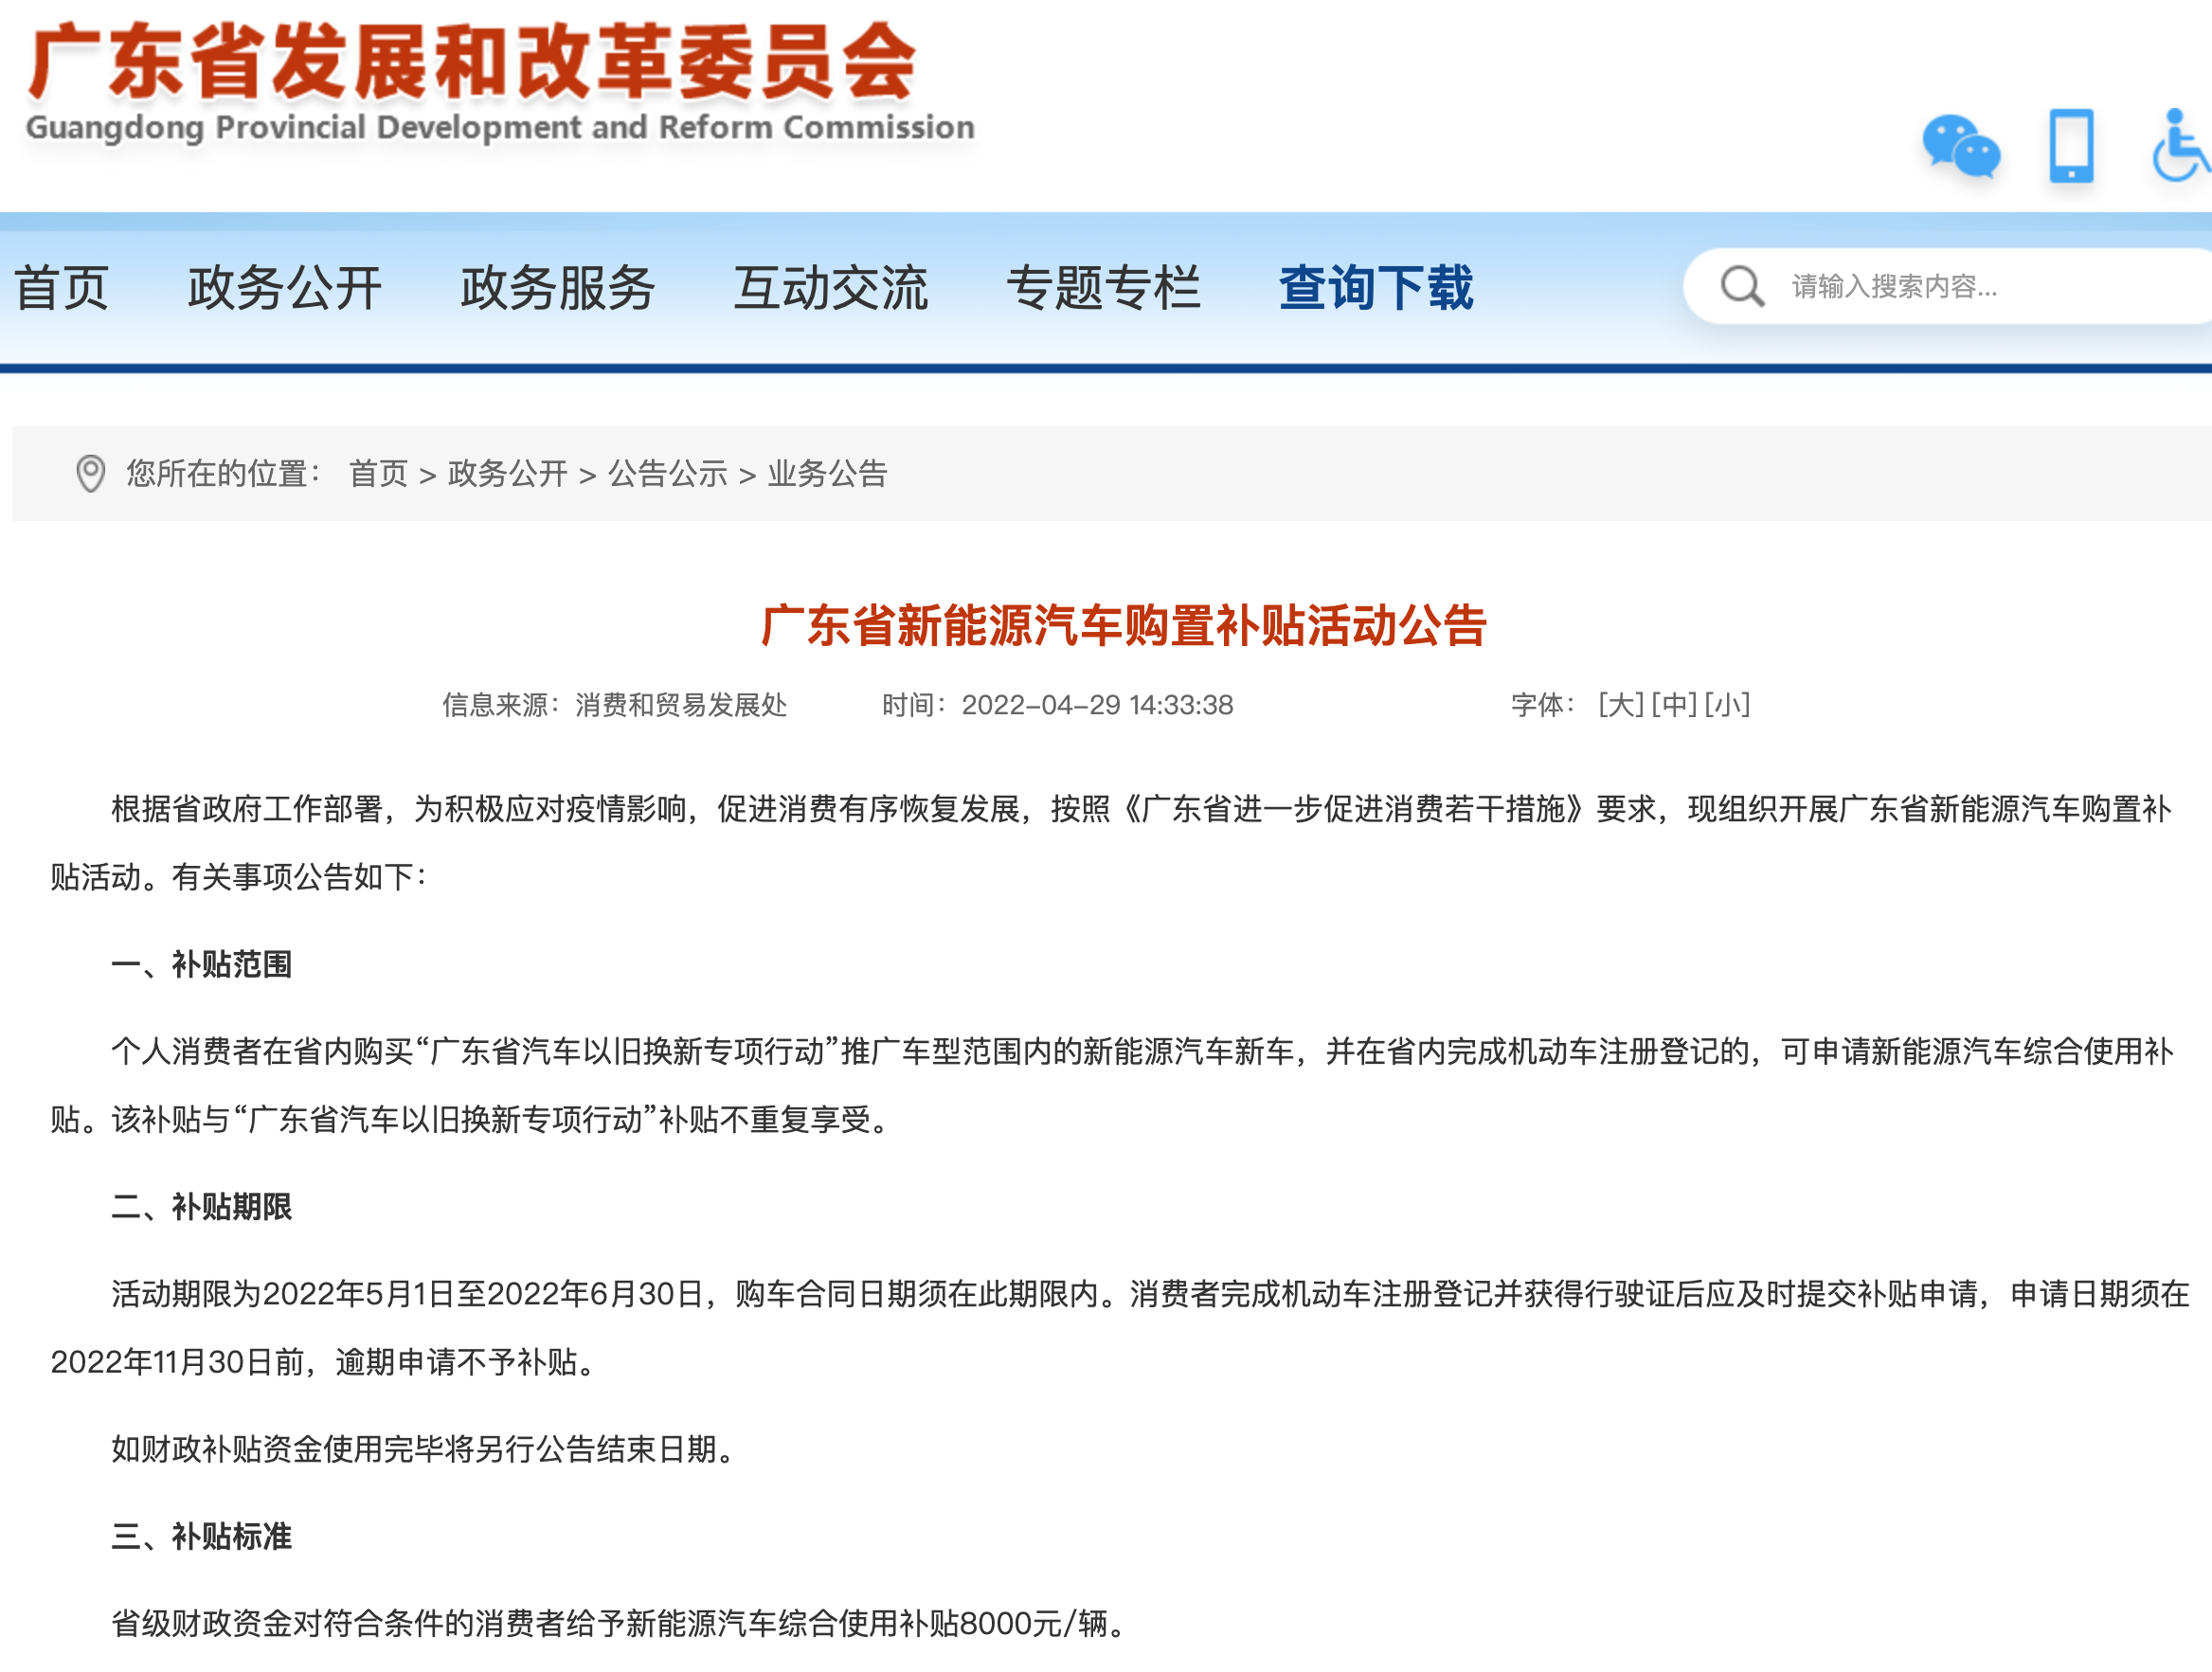This screenshot has height=1672, width=2212.
Task: Set font size to small [小]
Action: click(x=1727, y=705)
